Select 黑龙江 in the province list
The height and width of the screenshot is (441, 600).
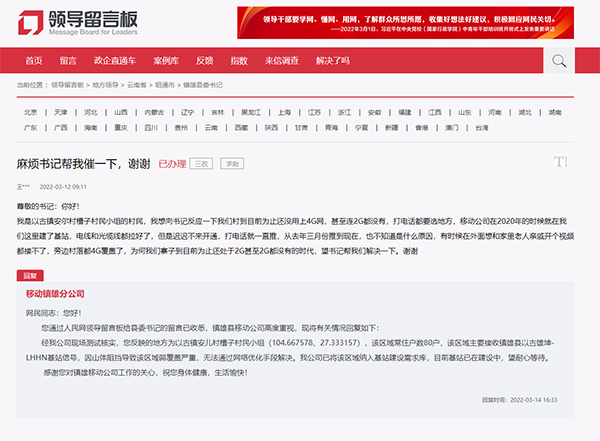click(x=251, y=112)
